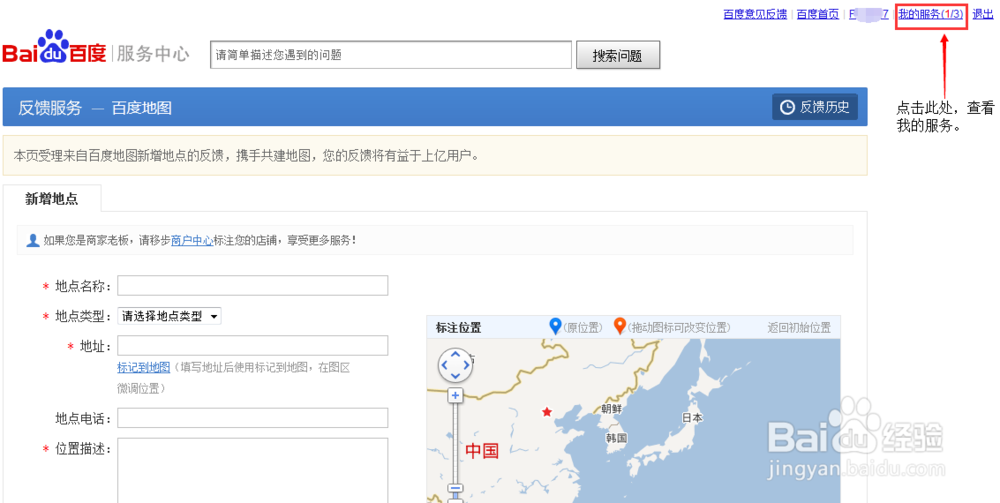
Task: Go to 百度首页 link
Action: tap(818, 14)
